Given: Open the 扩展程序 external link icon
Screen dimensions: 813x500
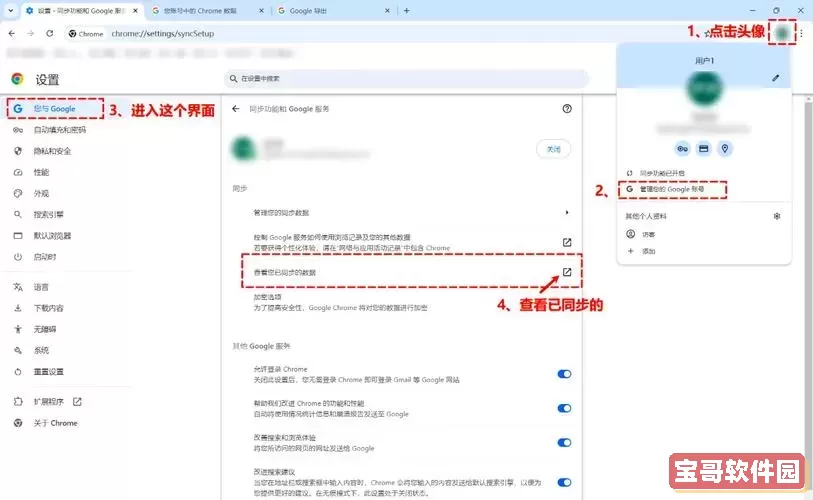Looking at the screenshot, I should (x=77, y=401).
